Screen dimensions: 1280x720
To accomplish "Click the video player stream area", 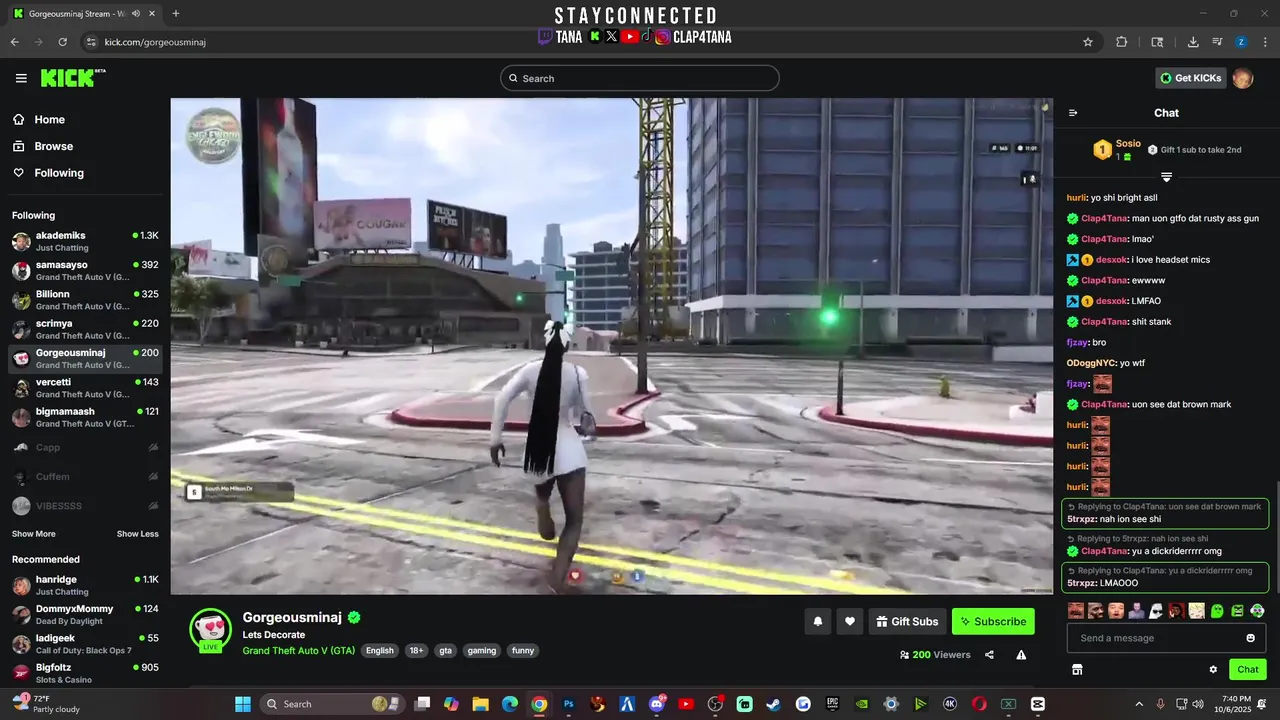I will pyautogui.click(x=612, y=346).
